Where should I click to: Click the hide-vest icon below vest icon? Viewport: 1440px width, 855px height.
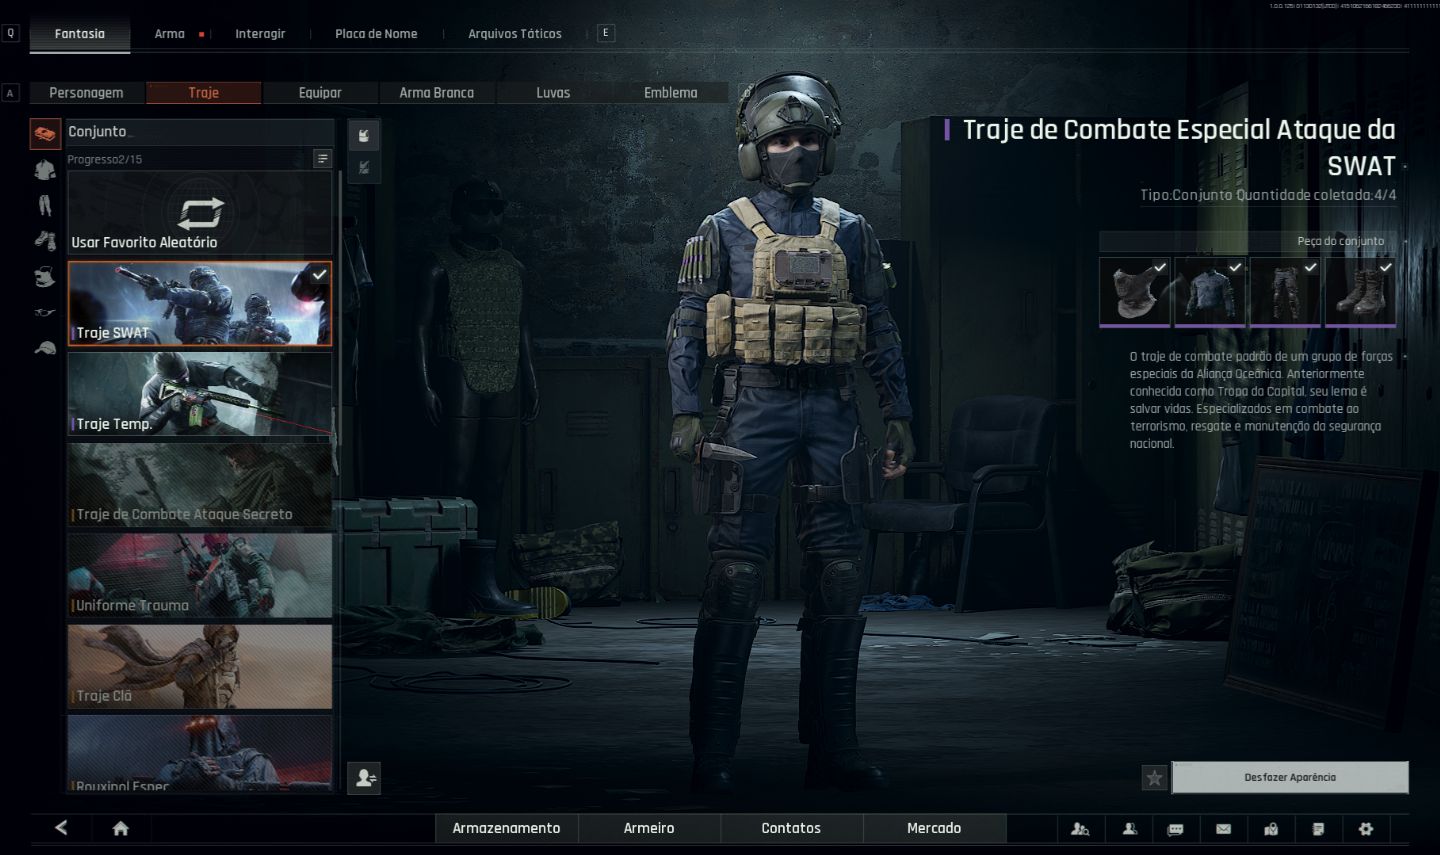pos(364,168)
